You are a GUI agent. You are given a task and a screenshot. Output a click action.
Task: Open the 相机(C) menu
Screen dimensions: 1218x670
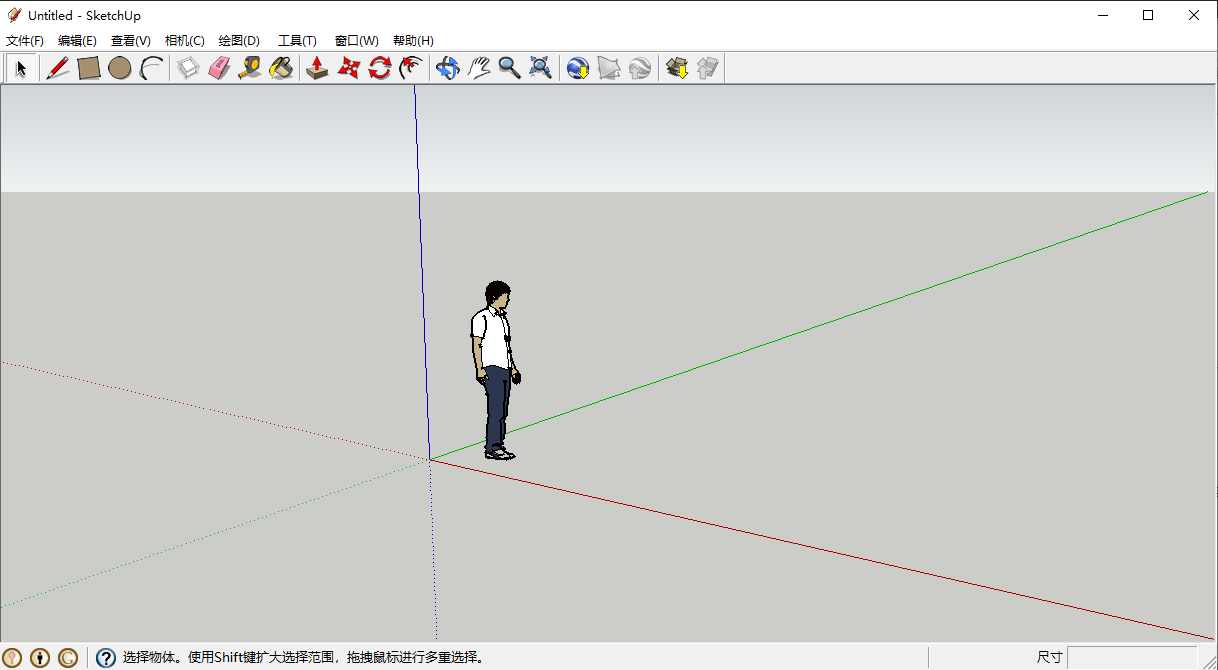(x=184, y=41)
